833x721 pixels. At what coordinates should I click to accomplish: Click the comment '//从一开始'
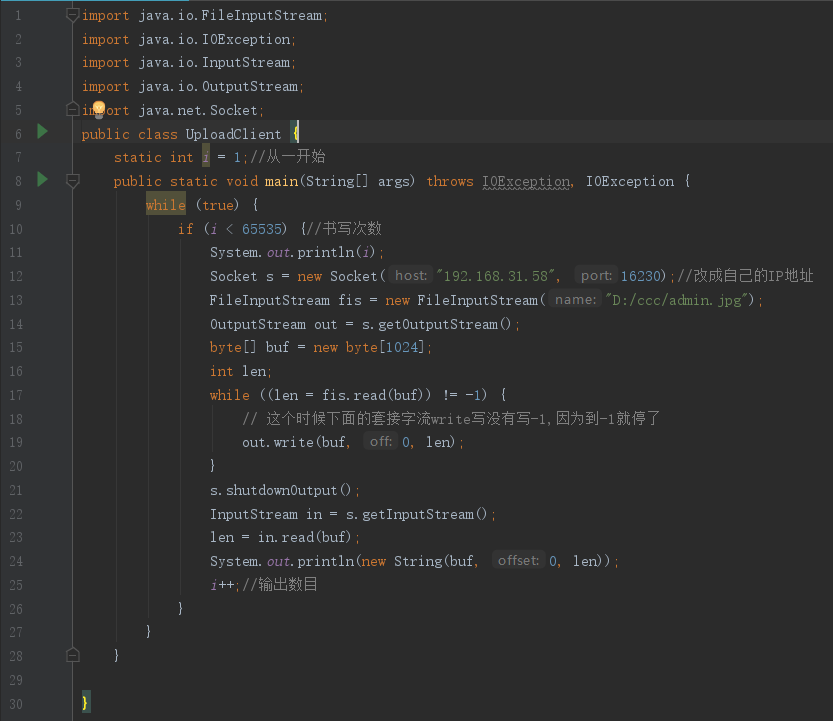coord(287,157)
